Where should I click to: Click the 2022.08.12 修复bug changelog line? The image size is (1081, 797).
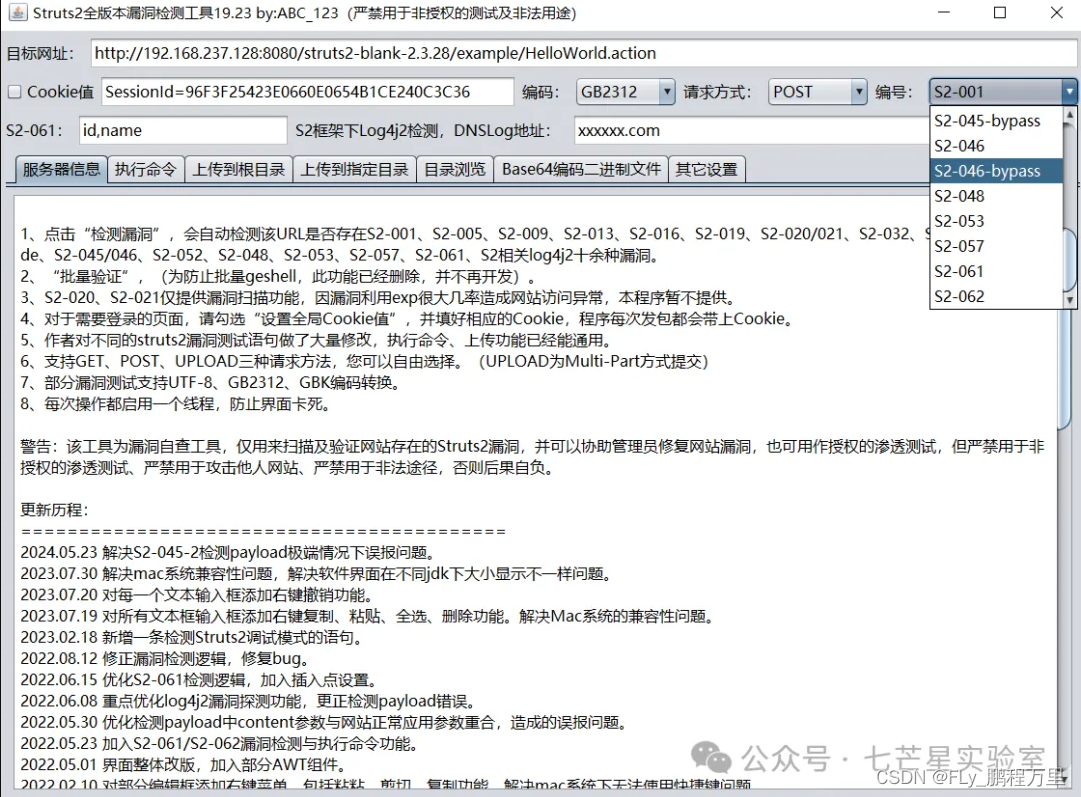[x=165, y=658]
